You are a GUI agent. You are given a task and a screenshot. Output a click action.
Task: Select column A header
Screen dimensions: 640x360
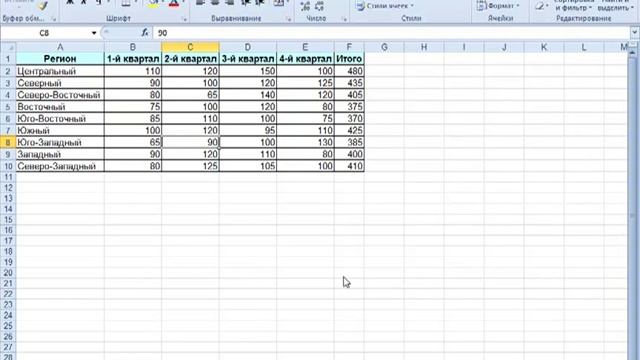60,47
